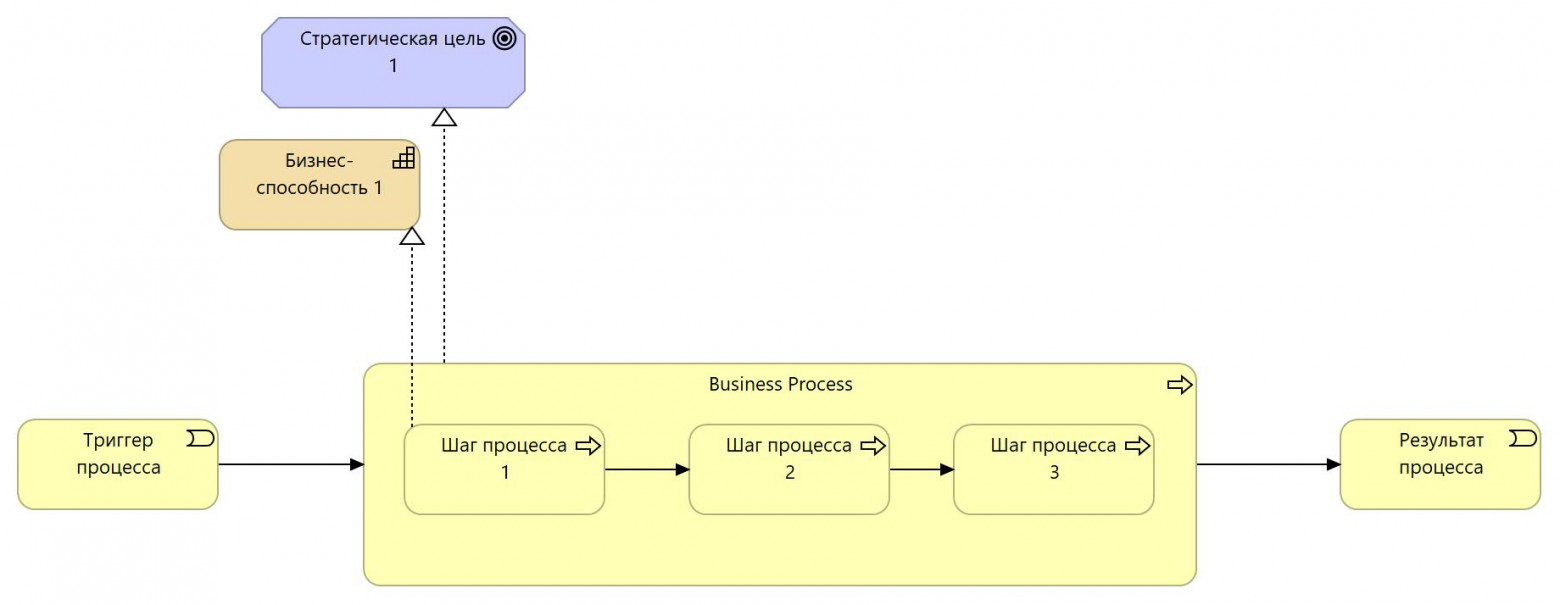
Task: Select the Шаг процесса 3 label
Action: [1053, 459]
